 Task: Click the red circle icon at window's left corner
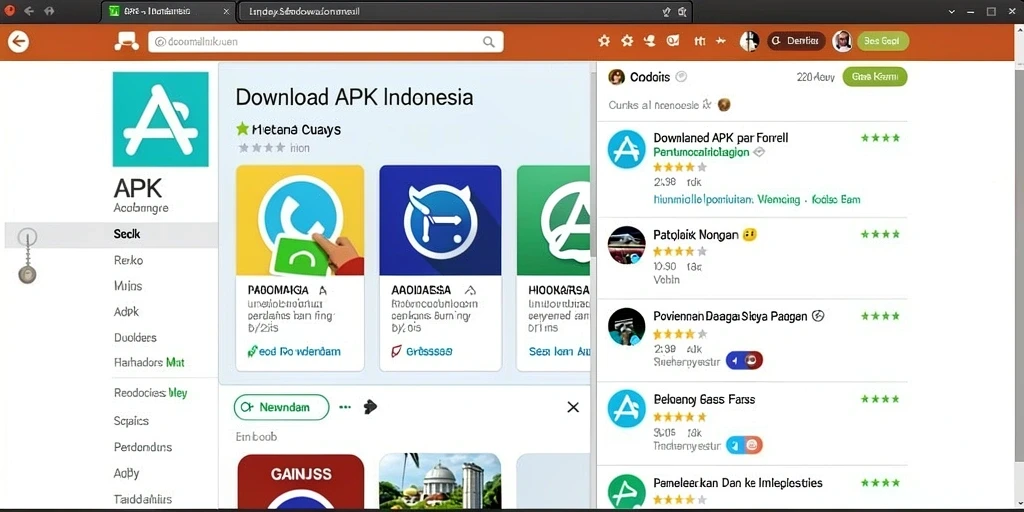[8, 11]
